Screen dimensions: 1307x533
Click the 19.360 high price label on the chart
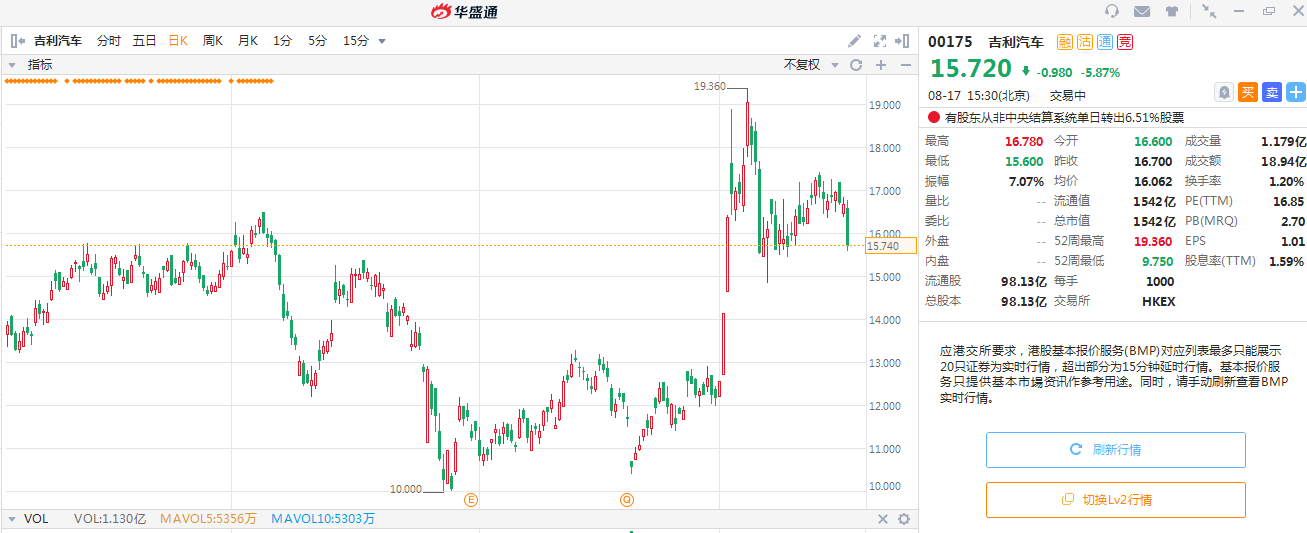(x=710, y=87)
